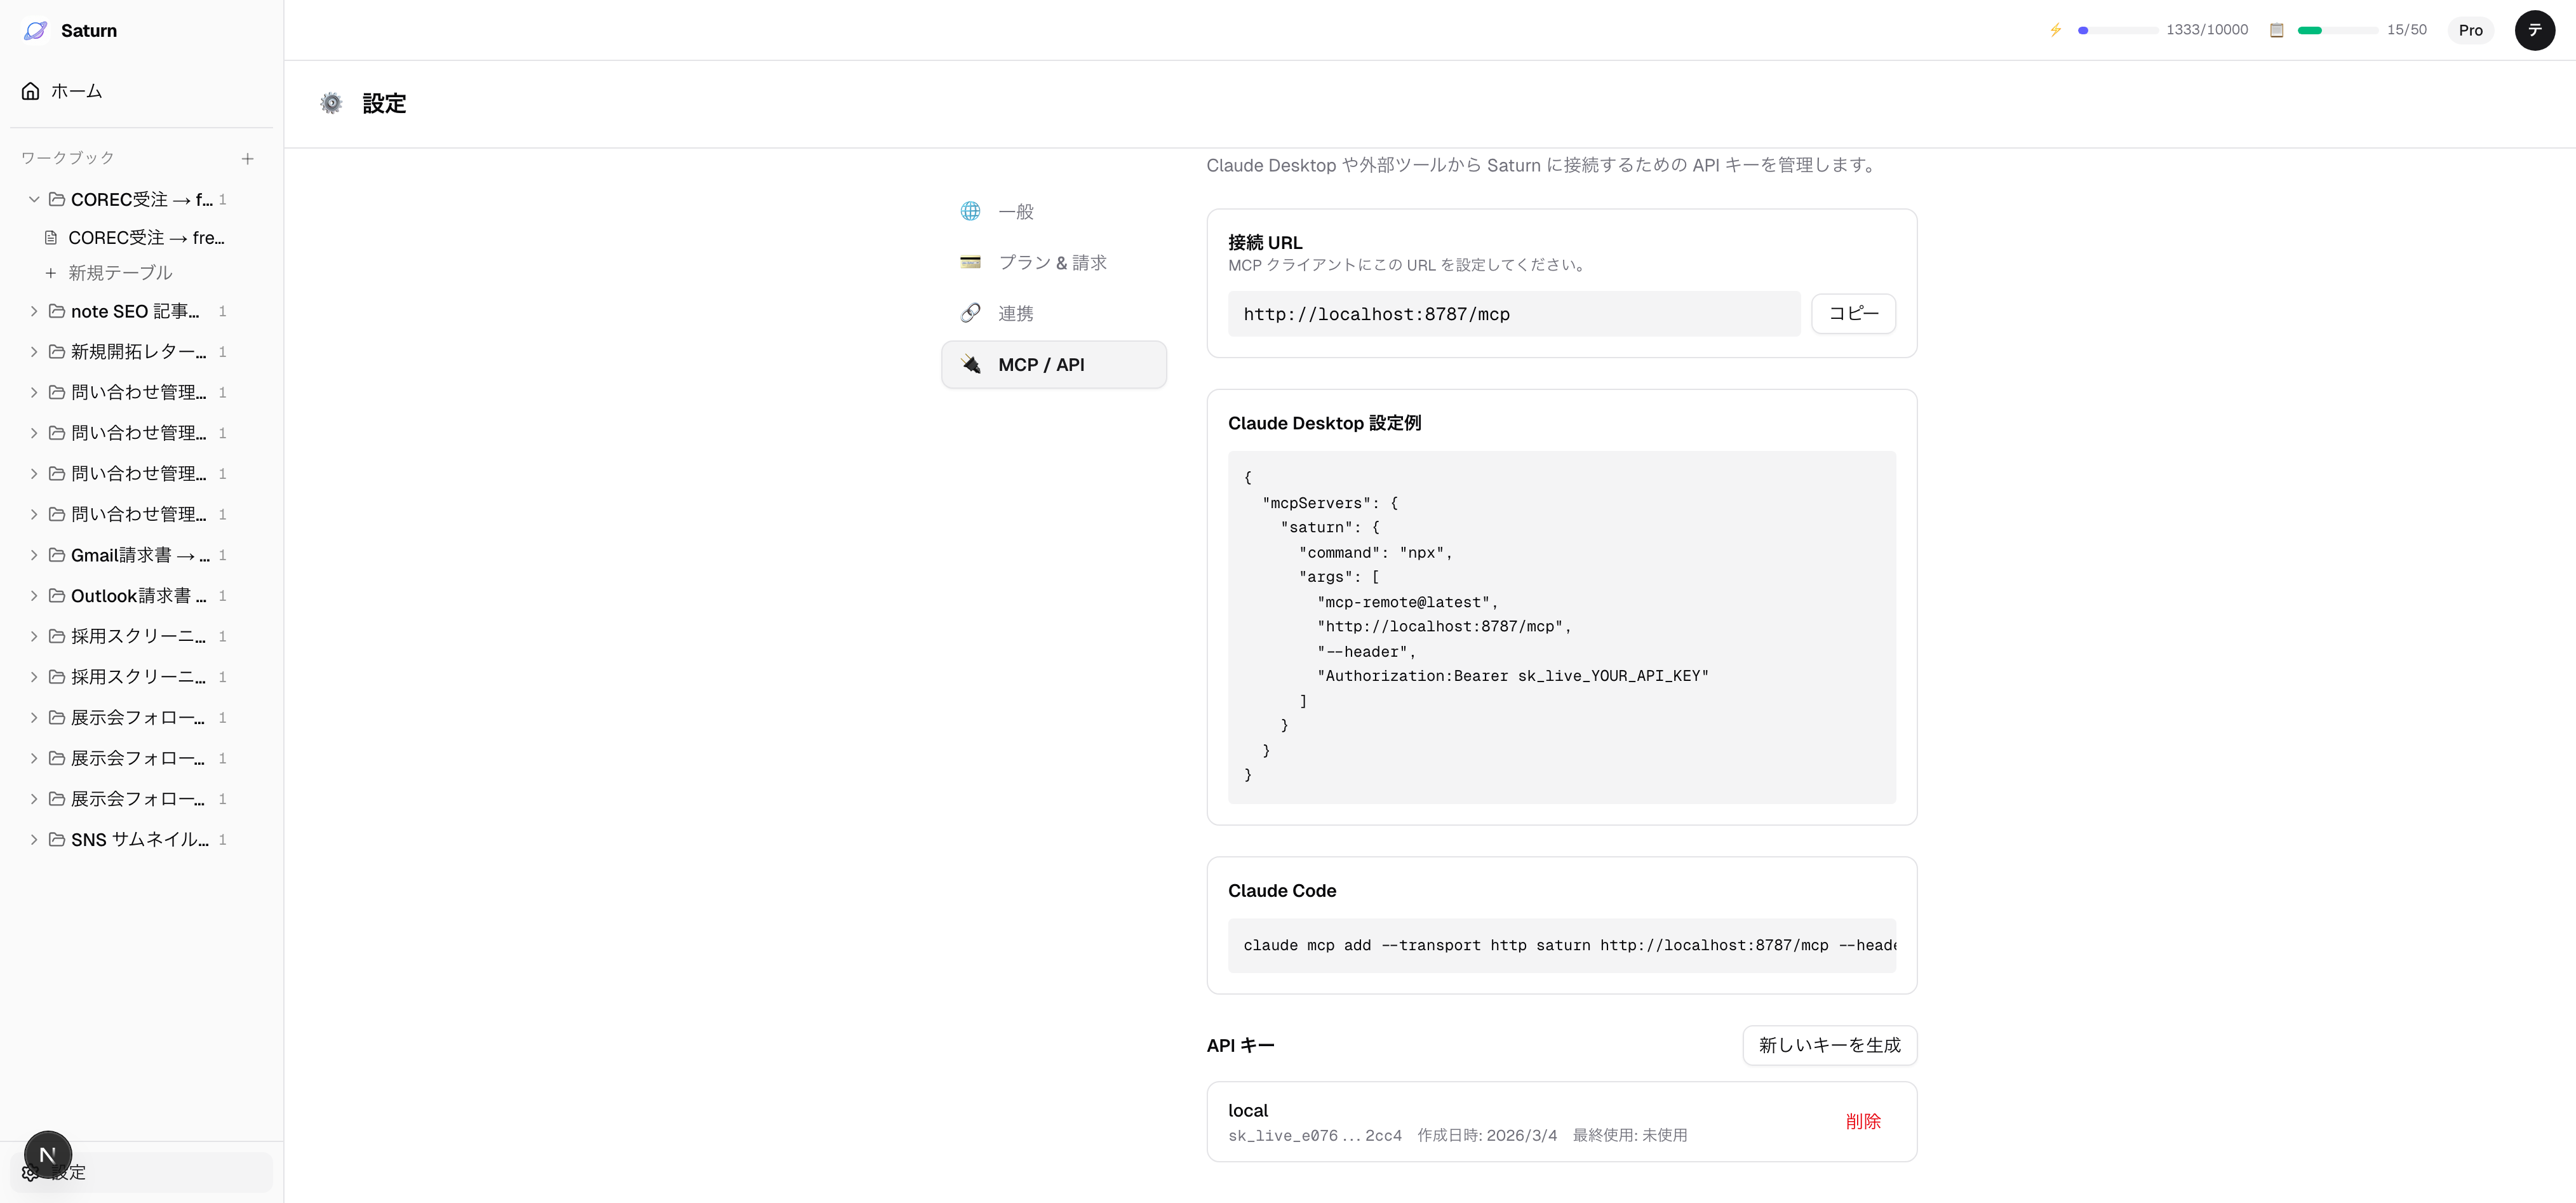2576x1203 pixels.
Task: Click the gear icon beside 設定 title
Action: pyautogui.click(x=331, y=103)
